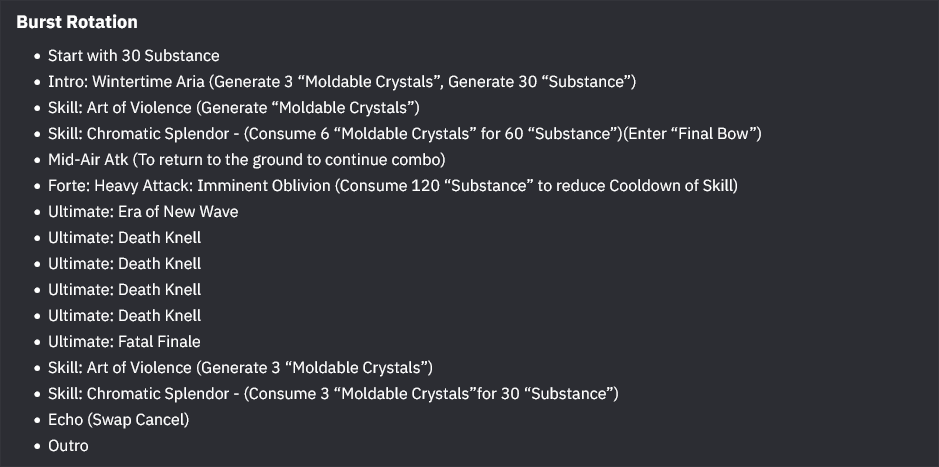Click the first Skill: Art of Violence line
The image size is (939, 467).
click(x=234, y=108)
